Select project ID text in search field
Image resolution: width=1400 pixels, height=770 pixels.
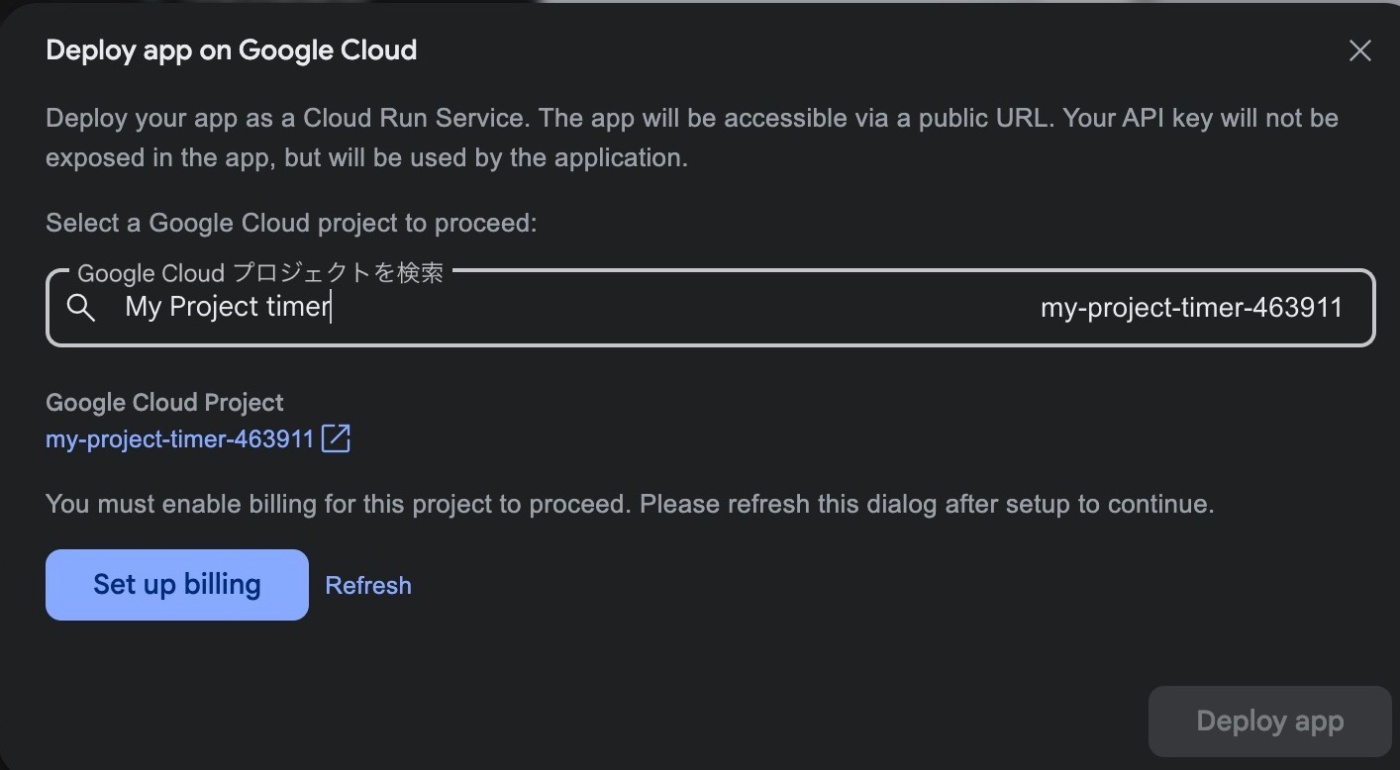(1191, 308)
